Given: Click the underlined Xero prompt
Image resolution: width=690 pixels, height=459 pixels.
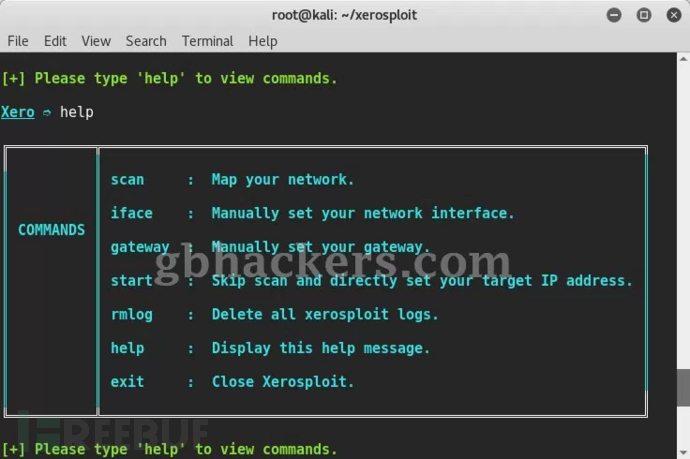Looking at the screenshot, I should point(18,112).
